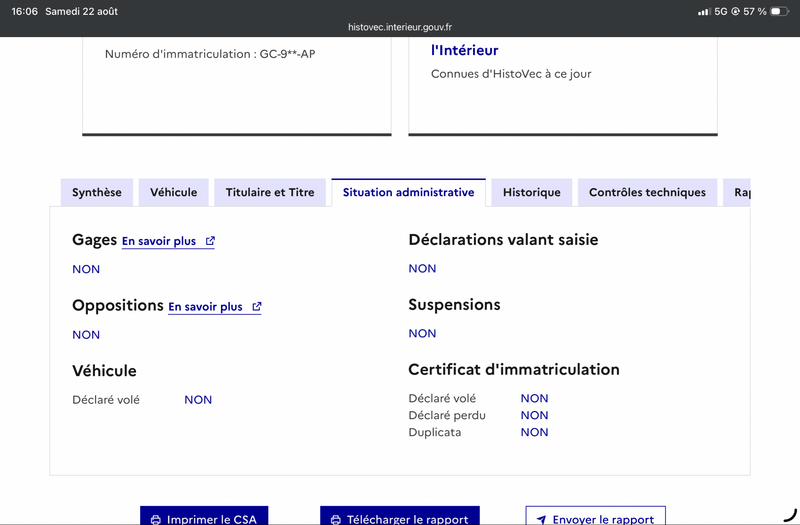800x525 pixels.
Task: Click printer icon on Imprimer le CSA
Action: (x=156, y=520)
